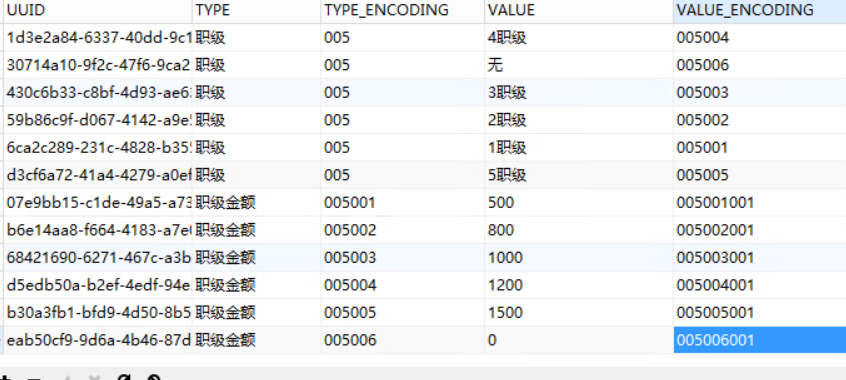
Task: Select UUID cell starting with eab50cf9
Action: click(98, 340)
